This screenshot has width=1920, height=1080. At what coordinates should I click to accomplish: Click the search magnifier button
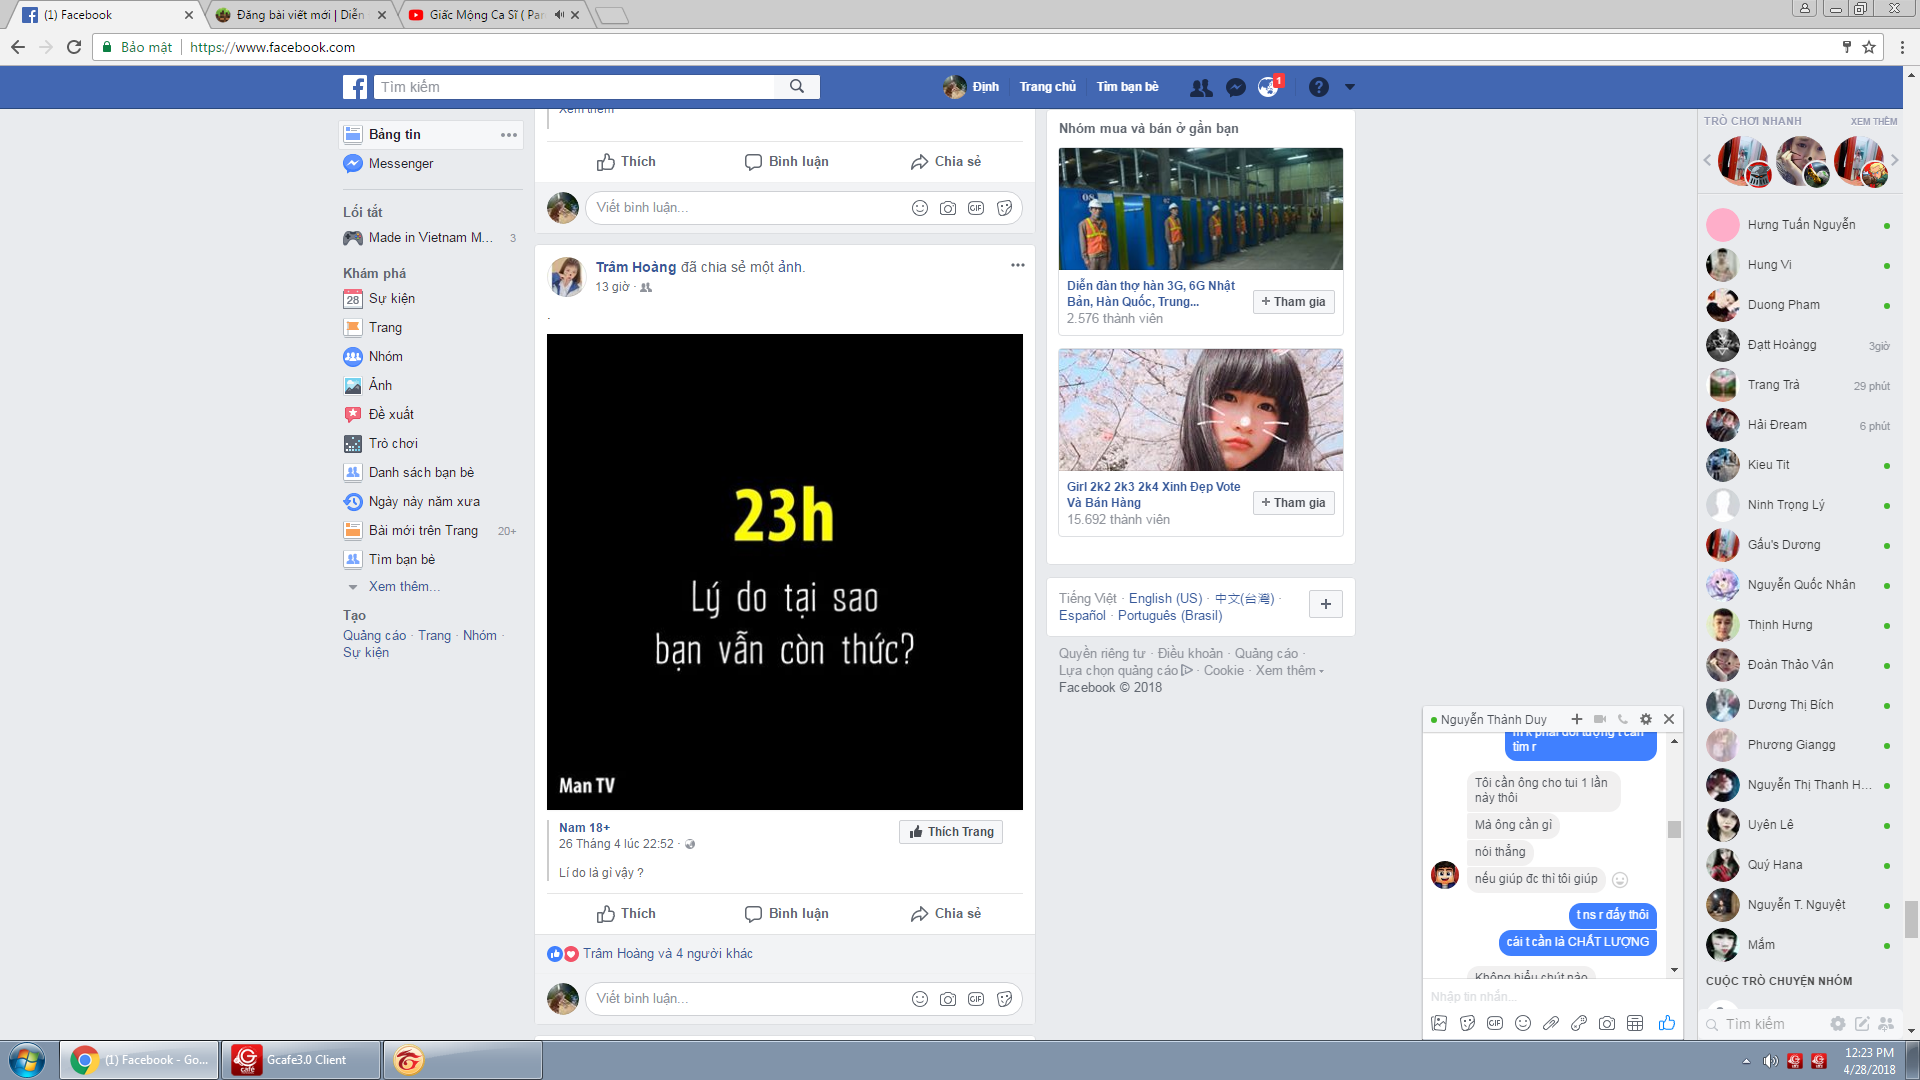coord(797,87)
